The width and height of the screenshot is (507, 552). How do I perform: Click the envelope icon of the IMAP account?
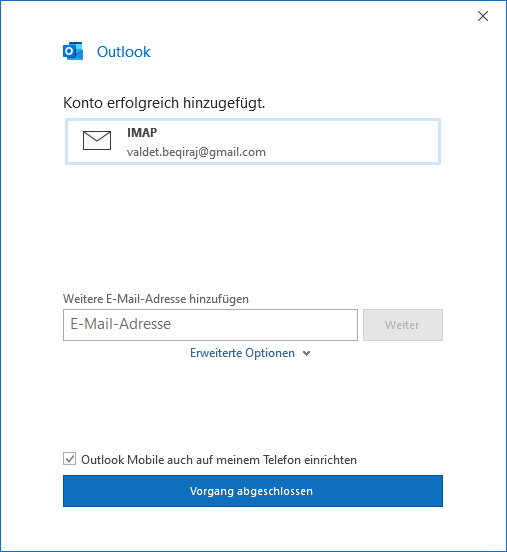[97, 140]
